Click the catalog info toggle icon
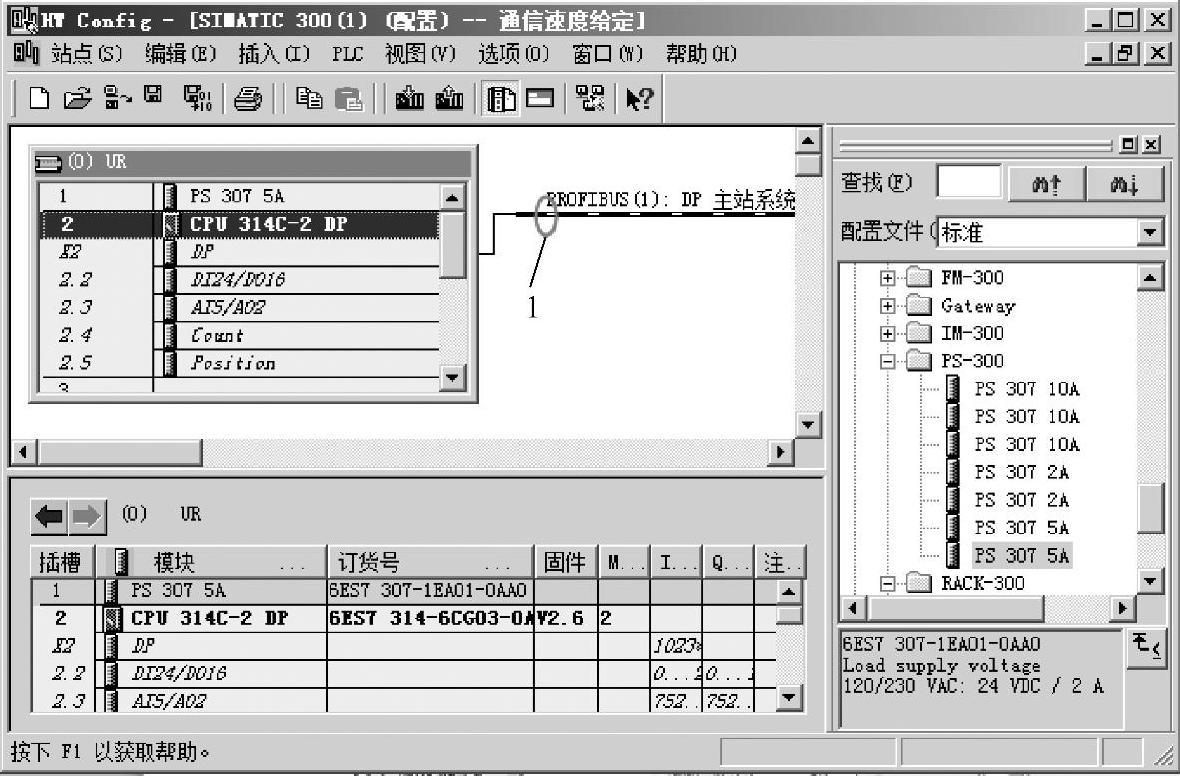 (x=1145, y=648)
